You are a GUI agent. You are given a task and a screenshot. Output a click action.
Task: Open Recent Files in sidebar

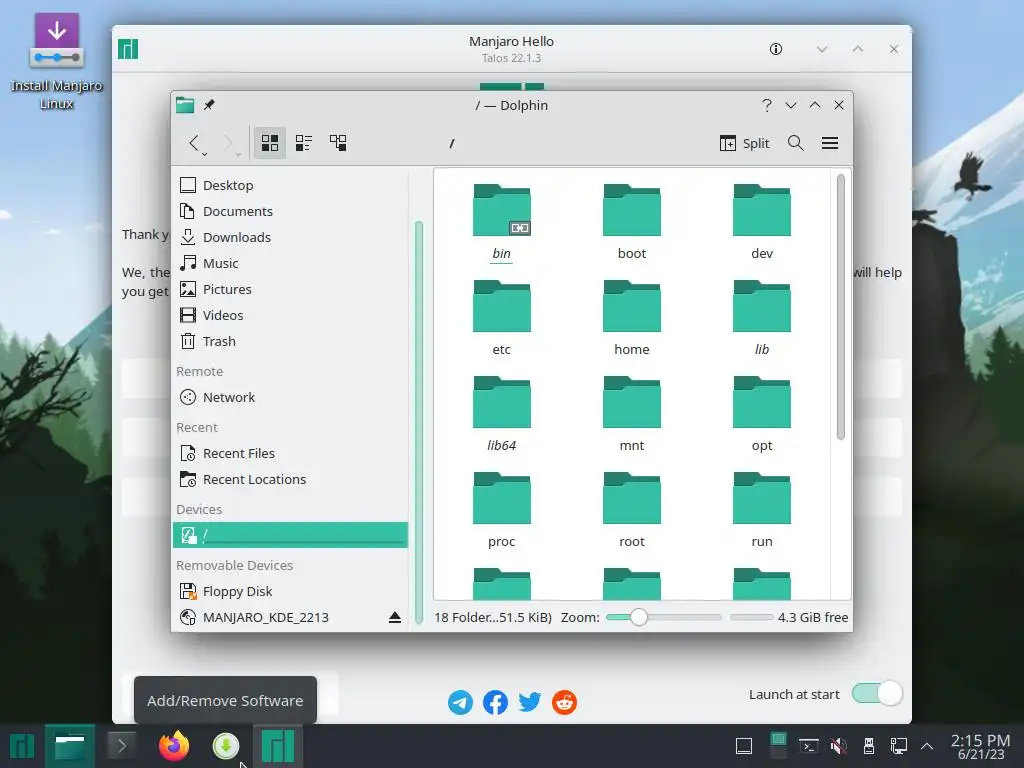pos(290,453)
